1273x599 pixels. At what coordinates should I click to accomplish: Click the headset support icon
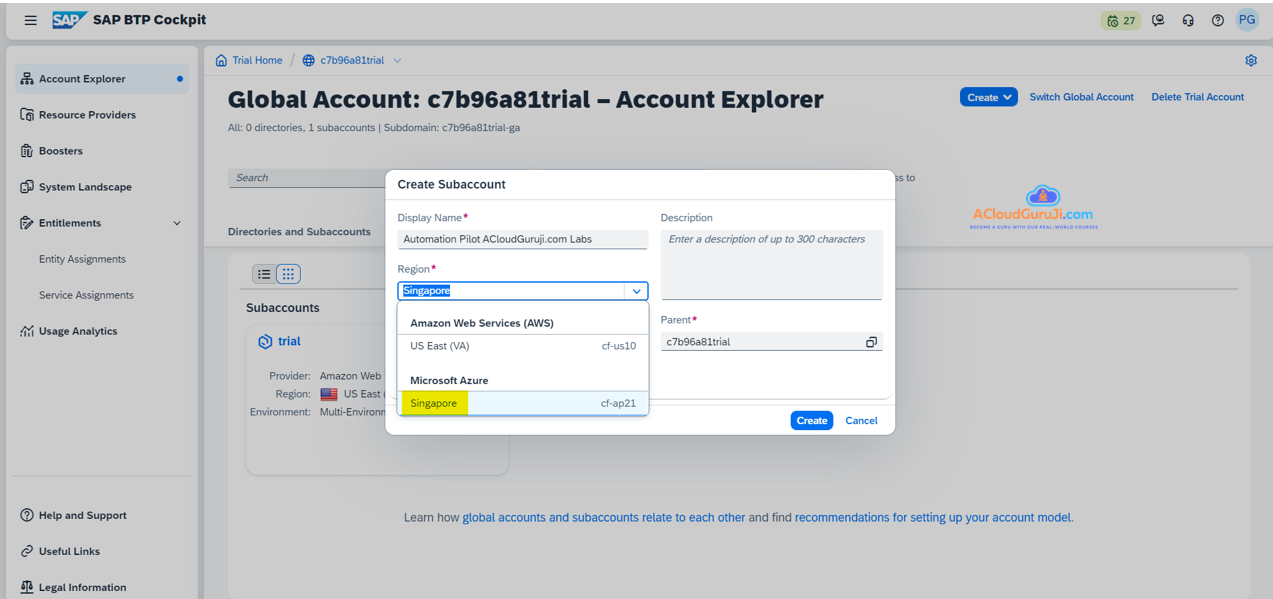point(1188,20)
